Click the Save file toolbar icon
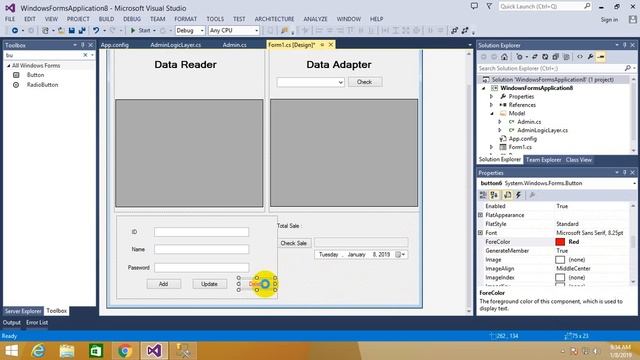This screenshot has width=640, height=360. (x=72, y=31)
